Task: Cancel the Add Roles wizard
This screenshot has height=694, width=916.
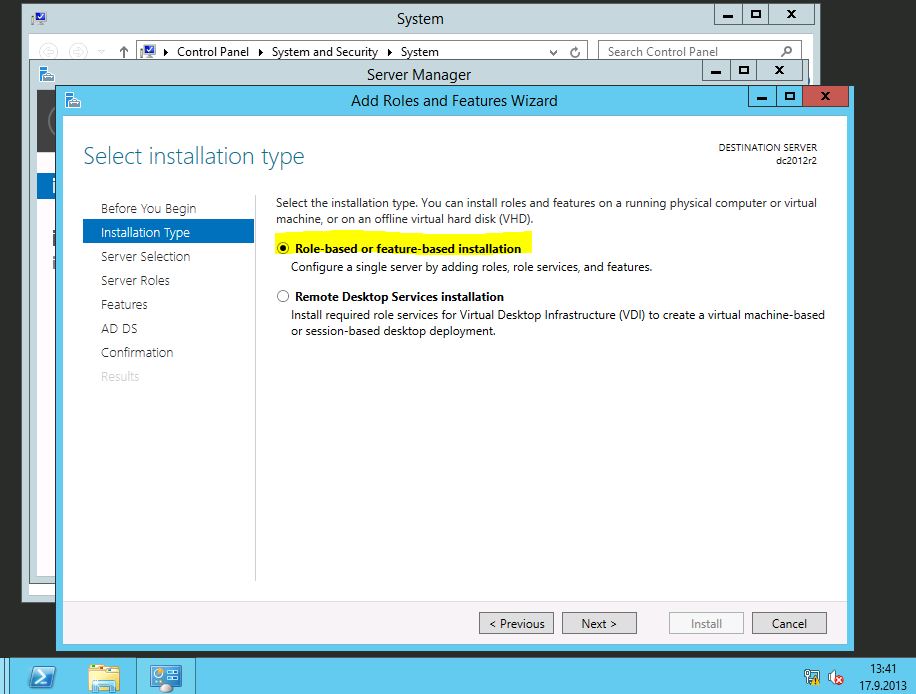Action: [789, 623]
